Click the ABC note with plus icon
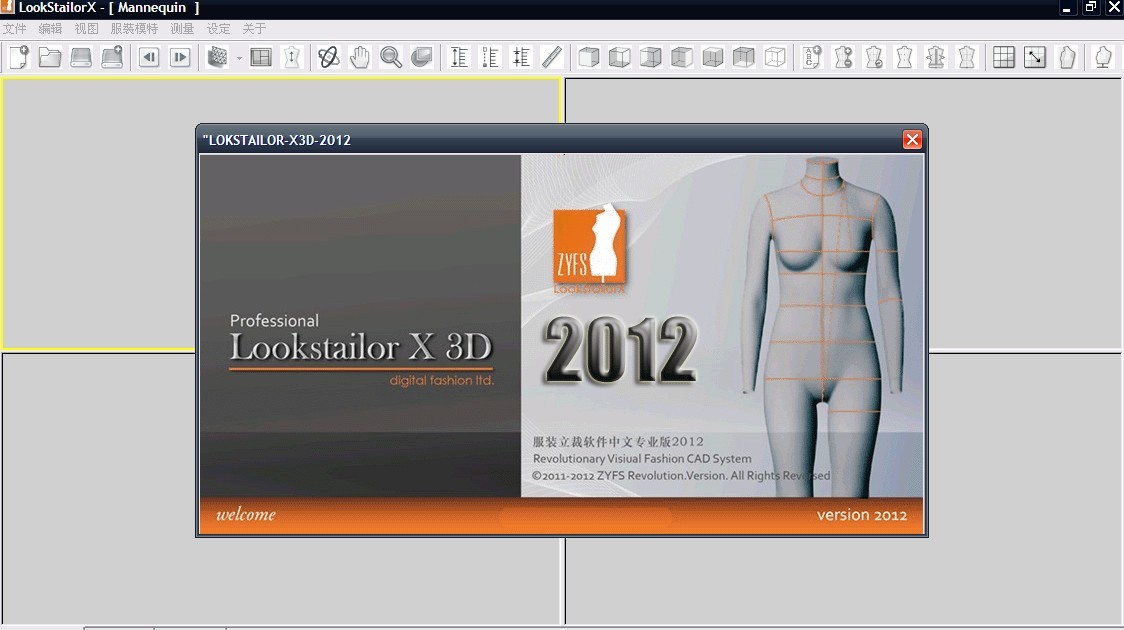 [812, 57]
